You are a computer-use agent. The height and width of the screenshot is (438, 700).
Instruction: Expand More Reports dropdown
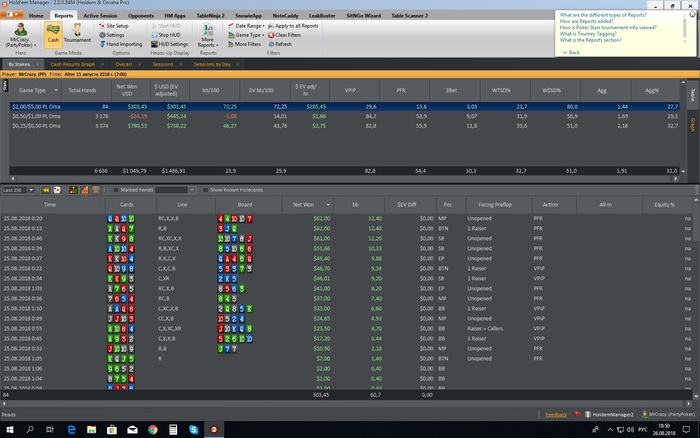(208, 36)
